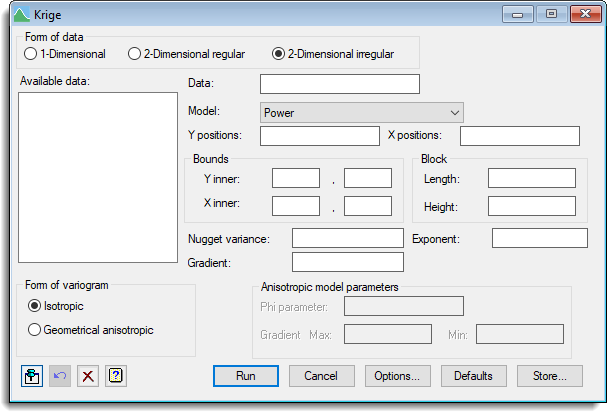Click the Defaults button
The image size is (607, 412).
473,376
